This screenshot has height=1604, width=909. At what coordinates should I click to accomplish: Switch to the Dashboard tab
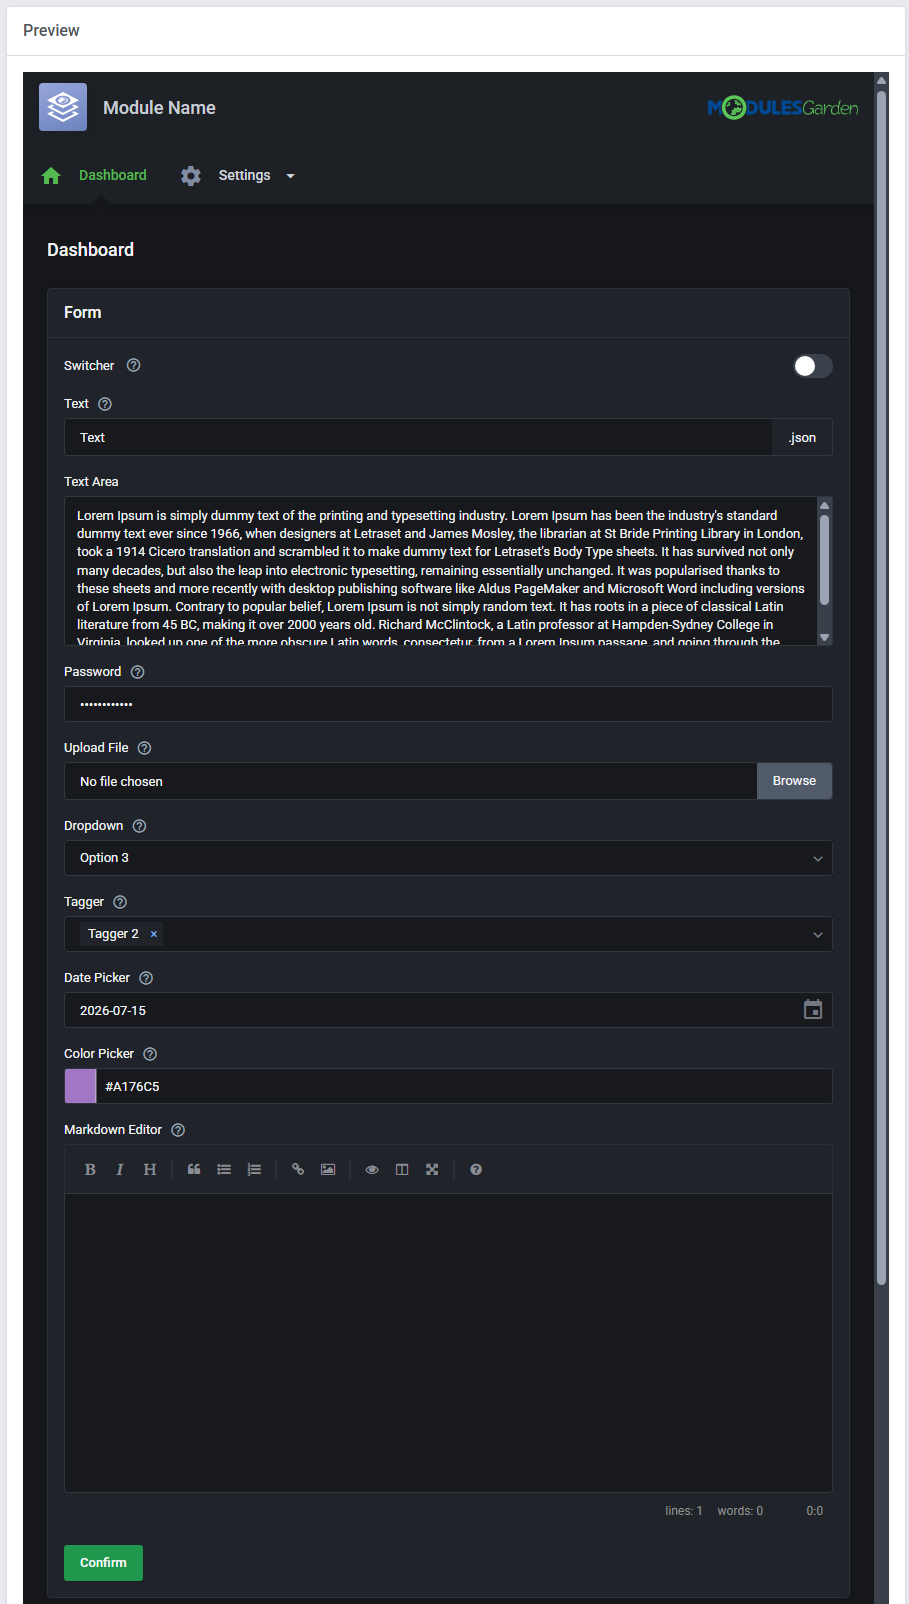113,175
